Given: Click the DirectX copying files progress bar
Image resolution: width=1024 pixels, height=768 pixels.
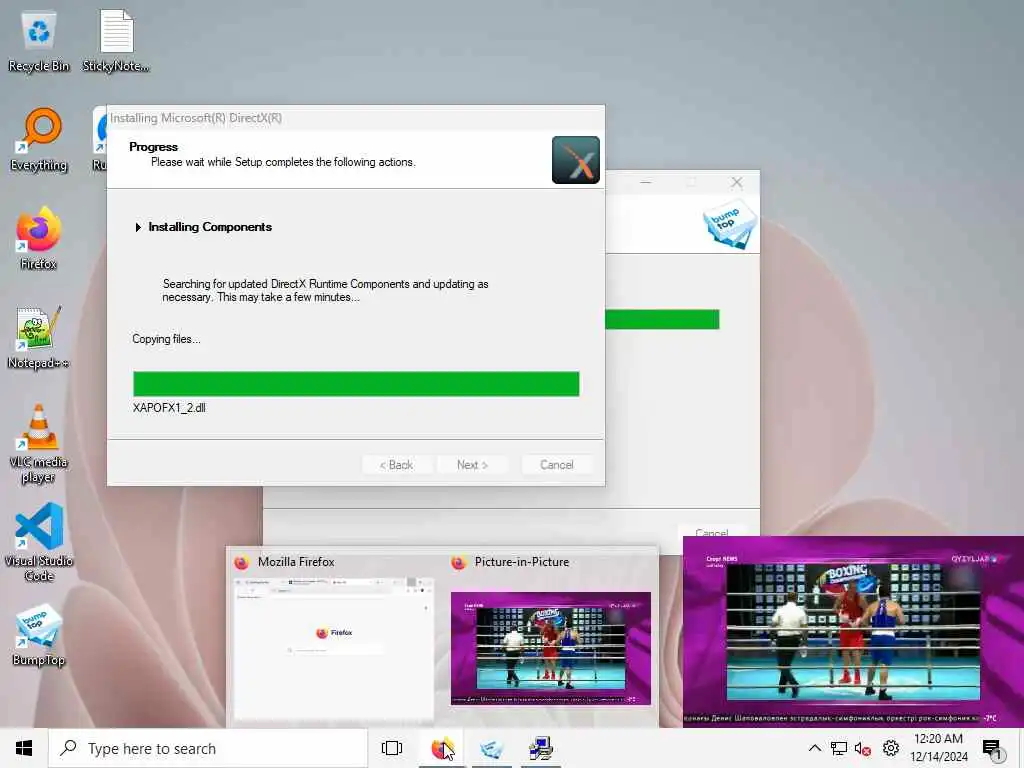Looking at the screenshot, I should point(356,384).
